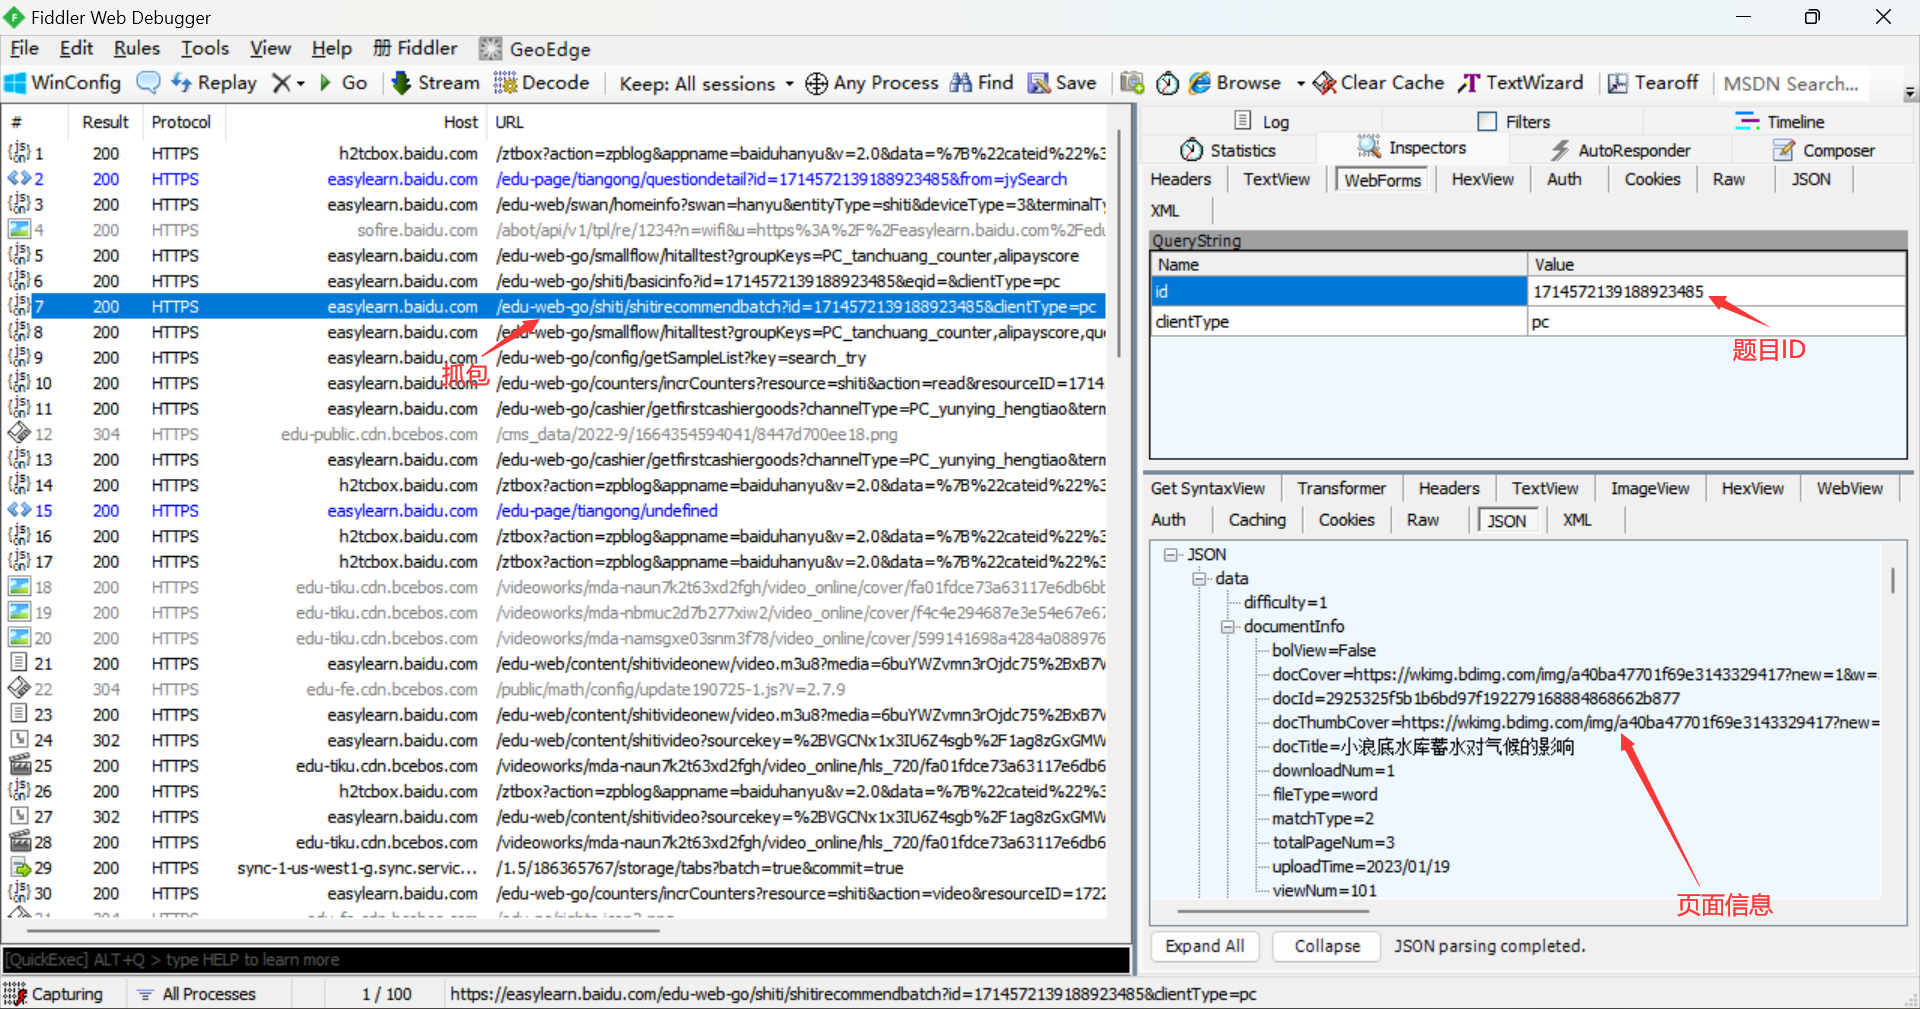Click the comment speech bubble icon
Screen dimensions: 1920x1009
(148, 83)
